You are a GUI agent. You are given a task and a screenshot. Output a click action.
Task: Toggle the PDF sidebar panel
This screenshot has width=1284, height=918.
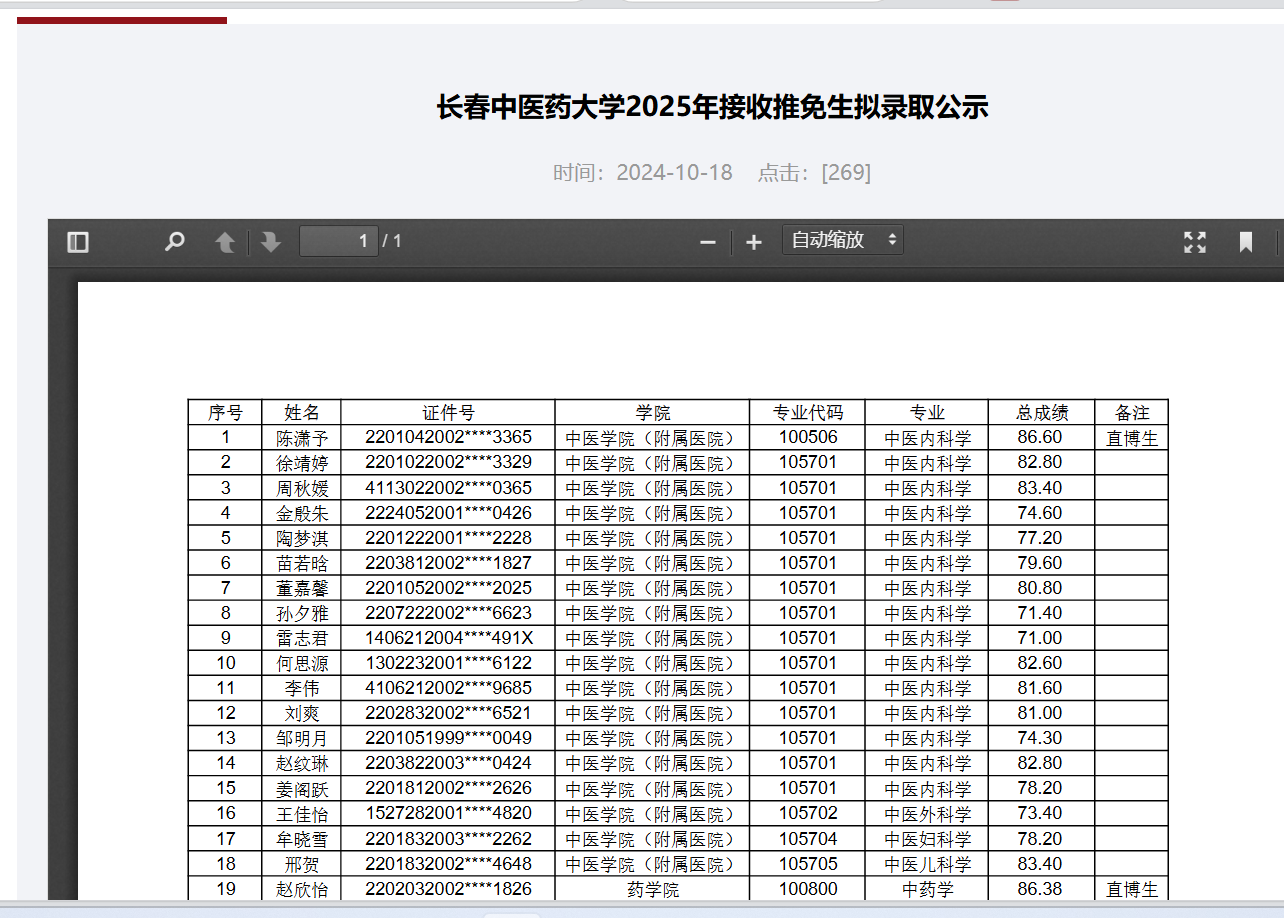click(x=78, y=242)
